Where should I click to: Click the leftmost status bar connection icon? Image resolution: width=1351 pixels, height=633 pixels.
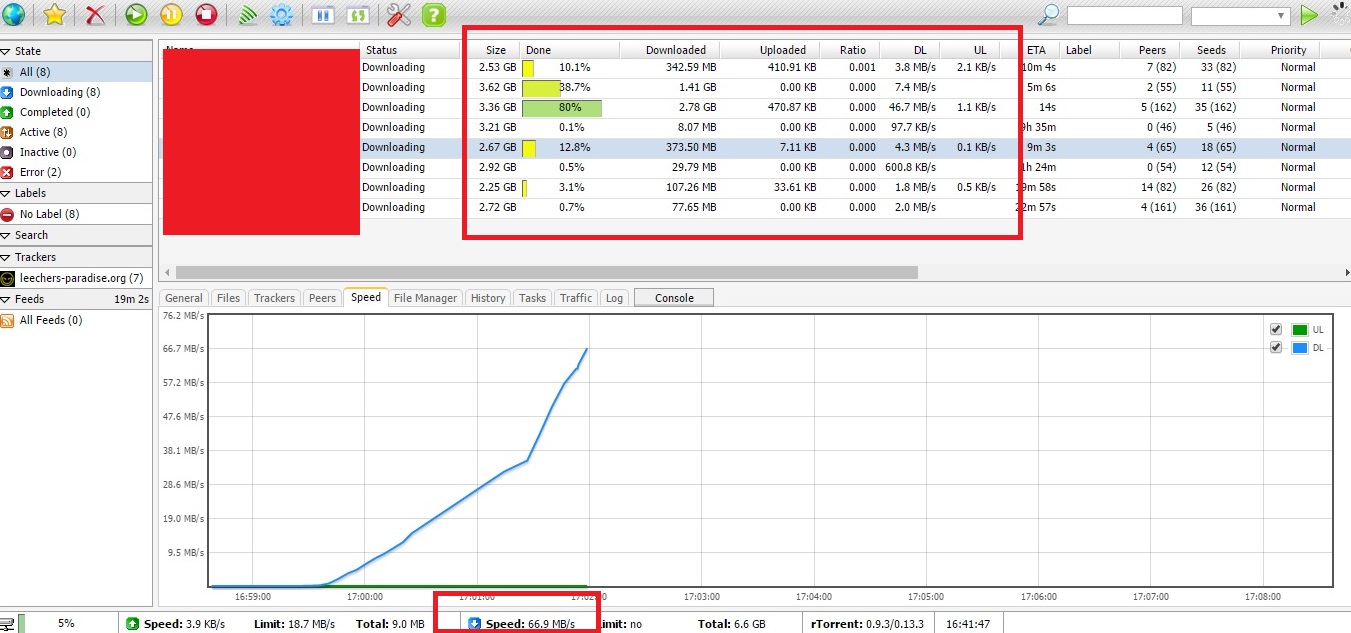[7, 624]
